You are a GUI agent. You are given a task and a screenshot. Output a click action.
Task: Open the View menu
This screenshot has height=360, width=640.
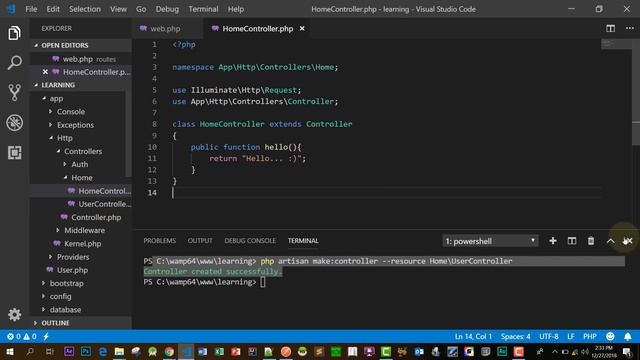pos(118,9)
